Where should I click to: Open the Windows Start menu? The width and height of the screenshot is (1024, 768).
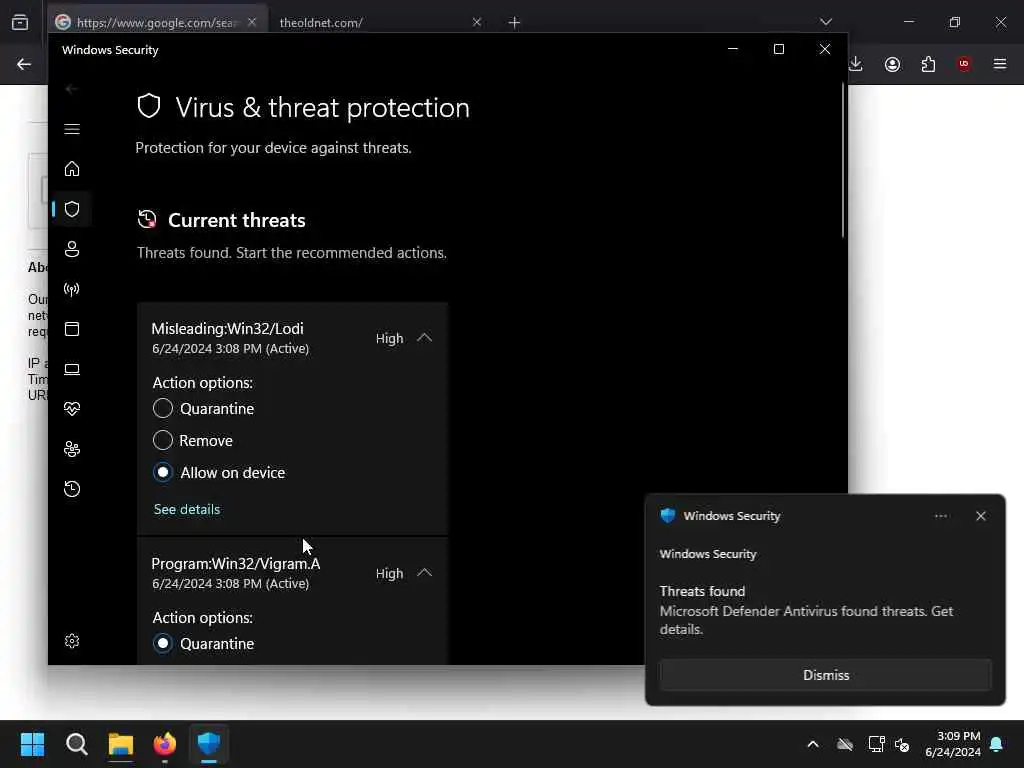(x=33, y=744)
